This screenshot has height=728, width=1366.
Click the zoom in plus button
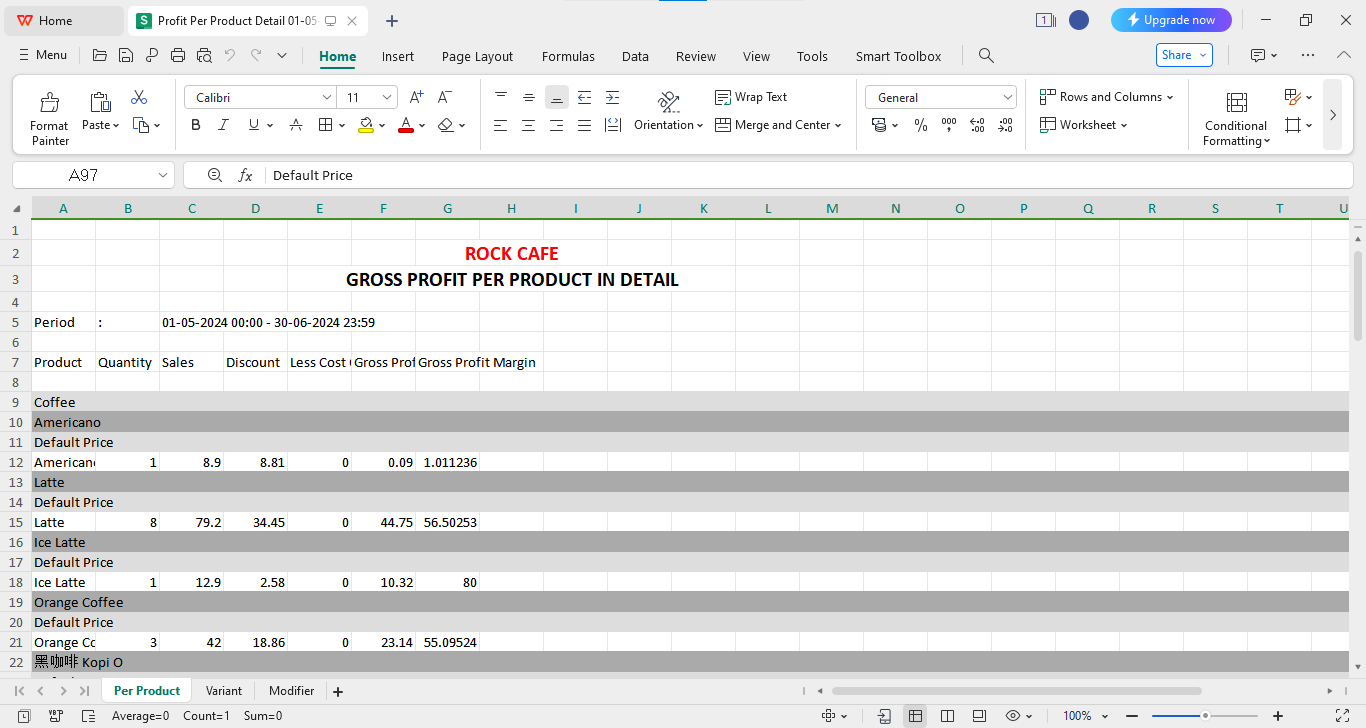pyautogui.click(x=1278, y=716)
